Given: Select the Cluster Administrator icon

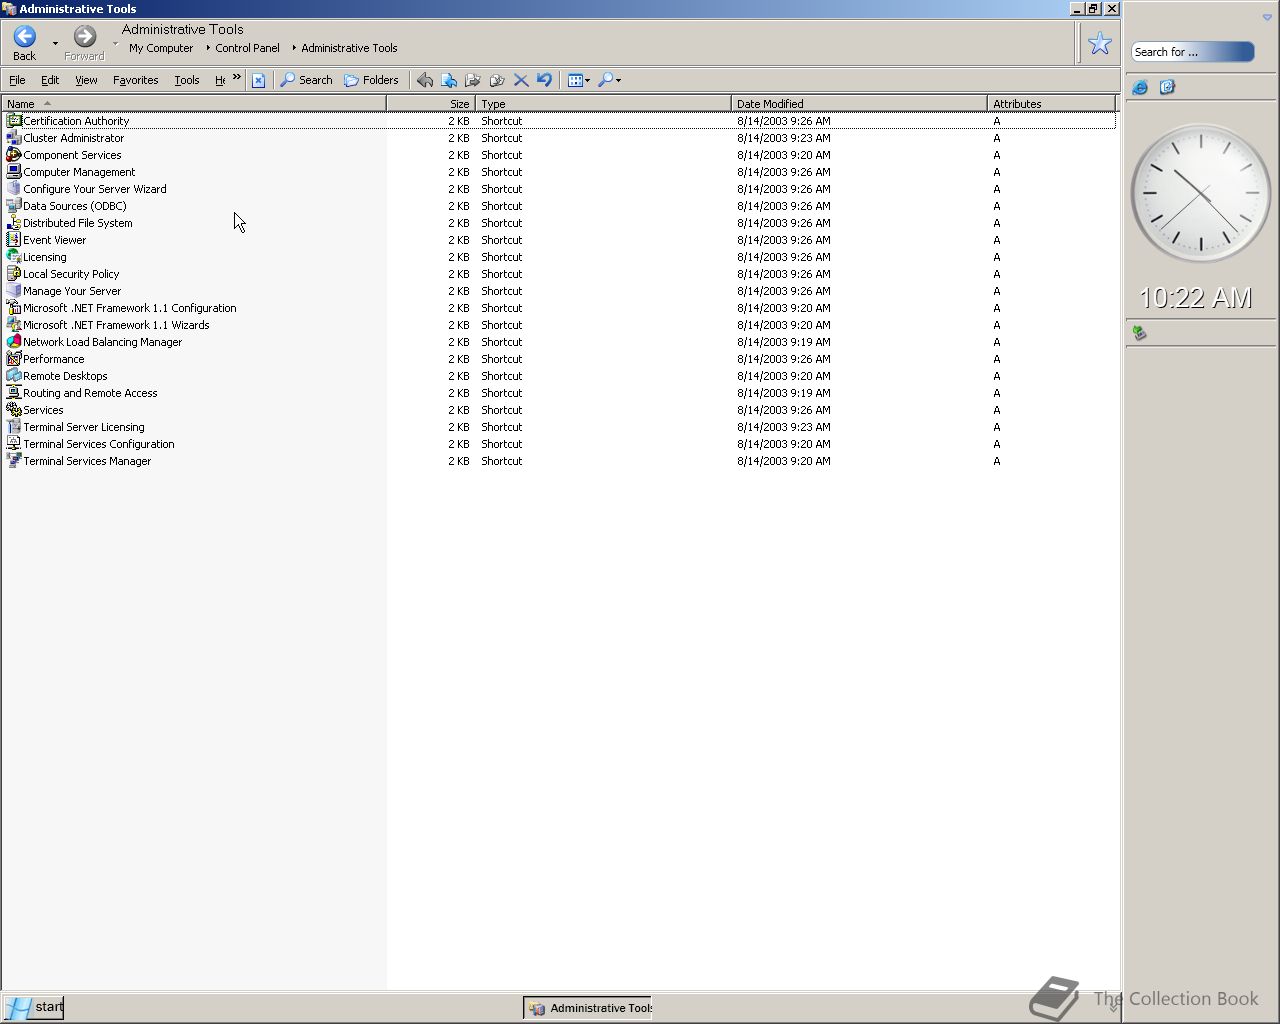Looking at the screenshot, I should 14,138.
